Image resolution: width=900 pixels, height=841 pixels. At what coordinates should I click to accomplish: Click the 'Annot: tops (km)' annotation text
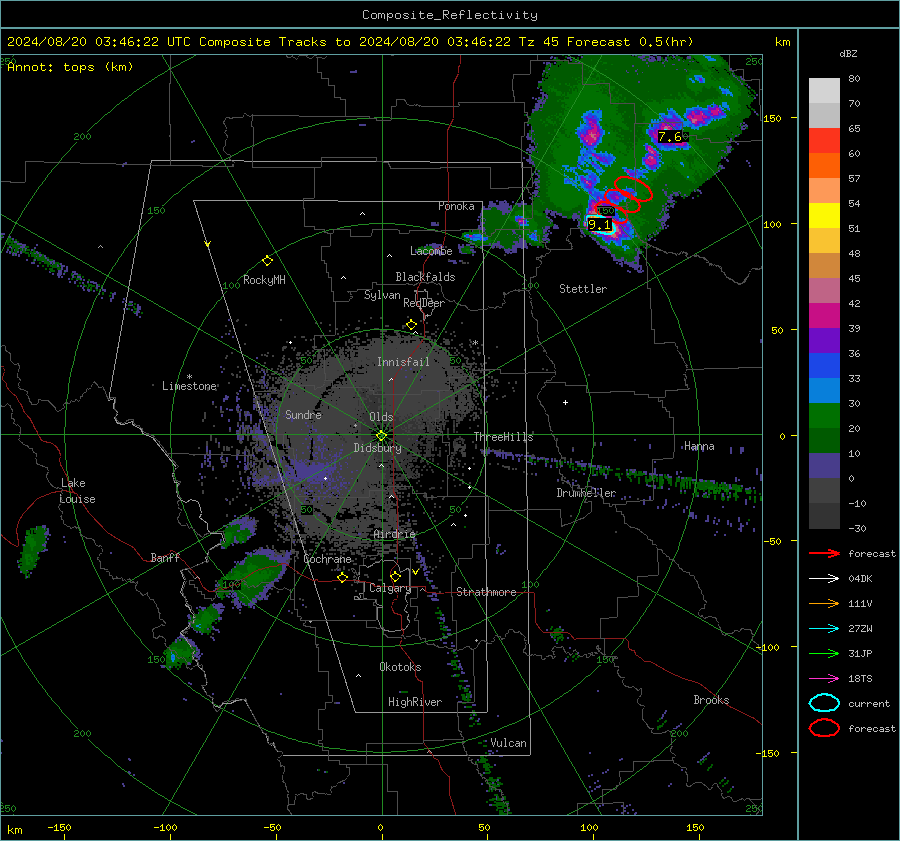click(x=70, y=67)
